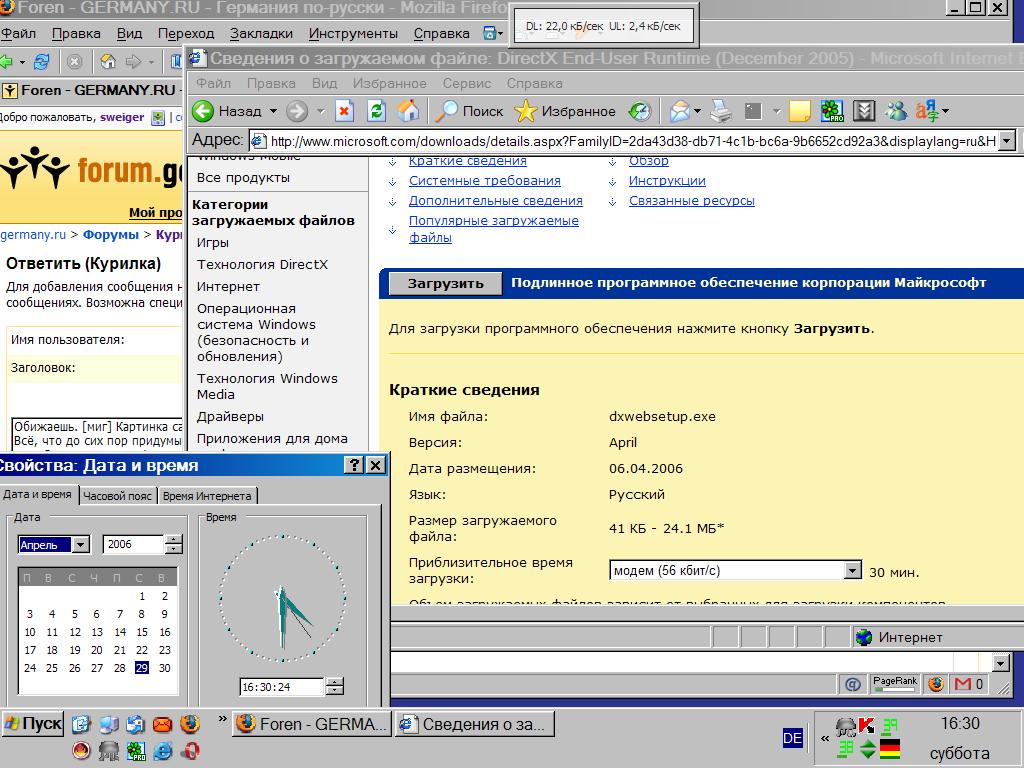Open the Дополнительные сведения link
Screen dimensions: 1024x768
tap(496, 200)
